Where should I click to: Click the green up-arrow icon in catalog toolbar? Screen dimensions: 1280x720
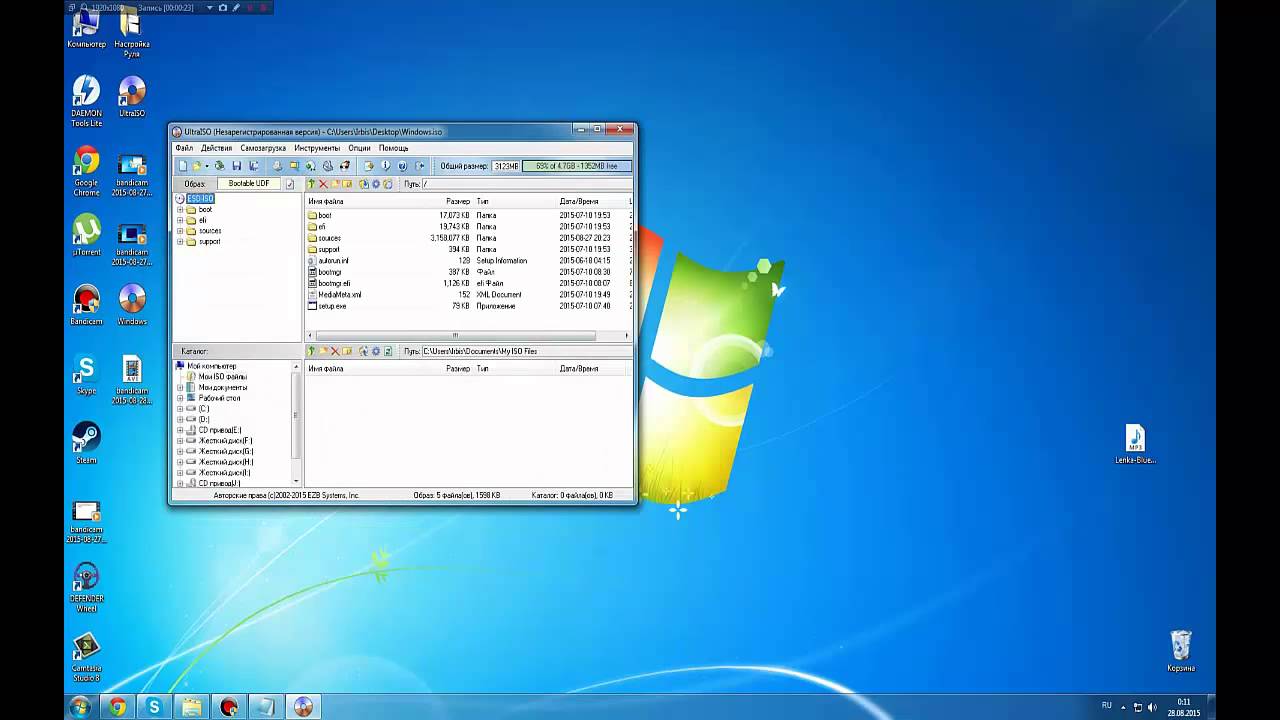[311, 351]
